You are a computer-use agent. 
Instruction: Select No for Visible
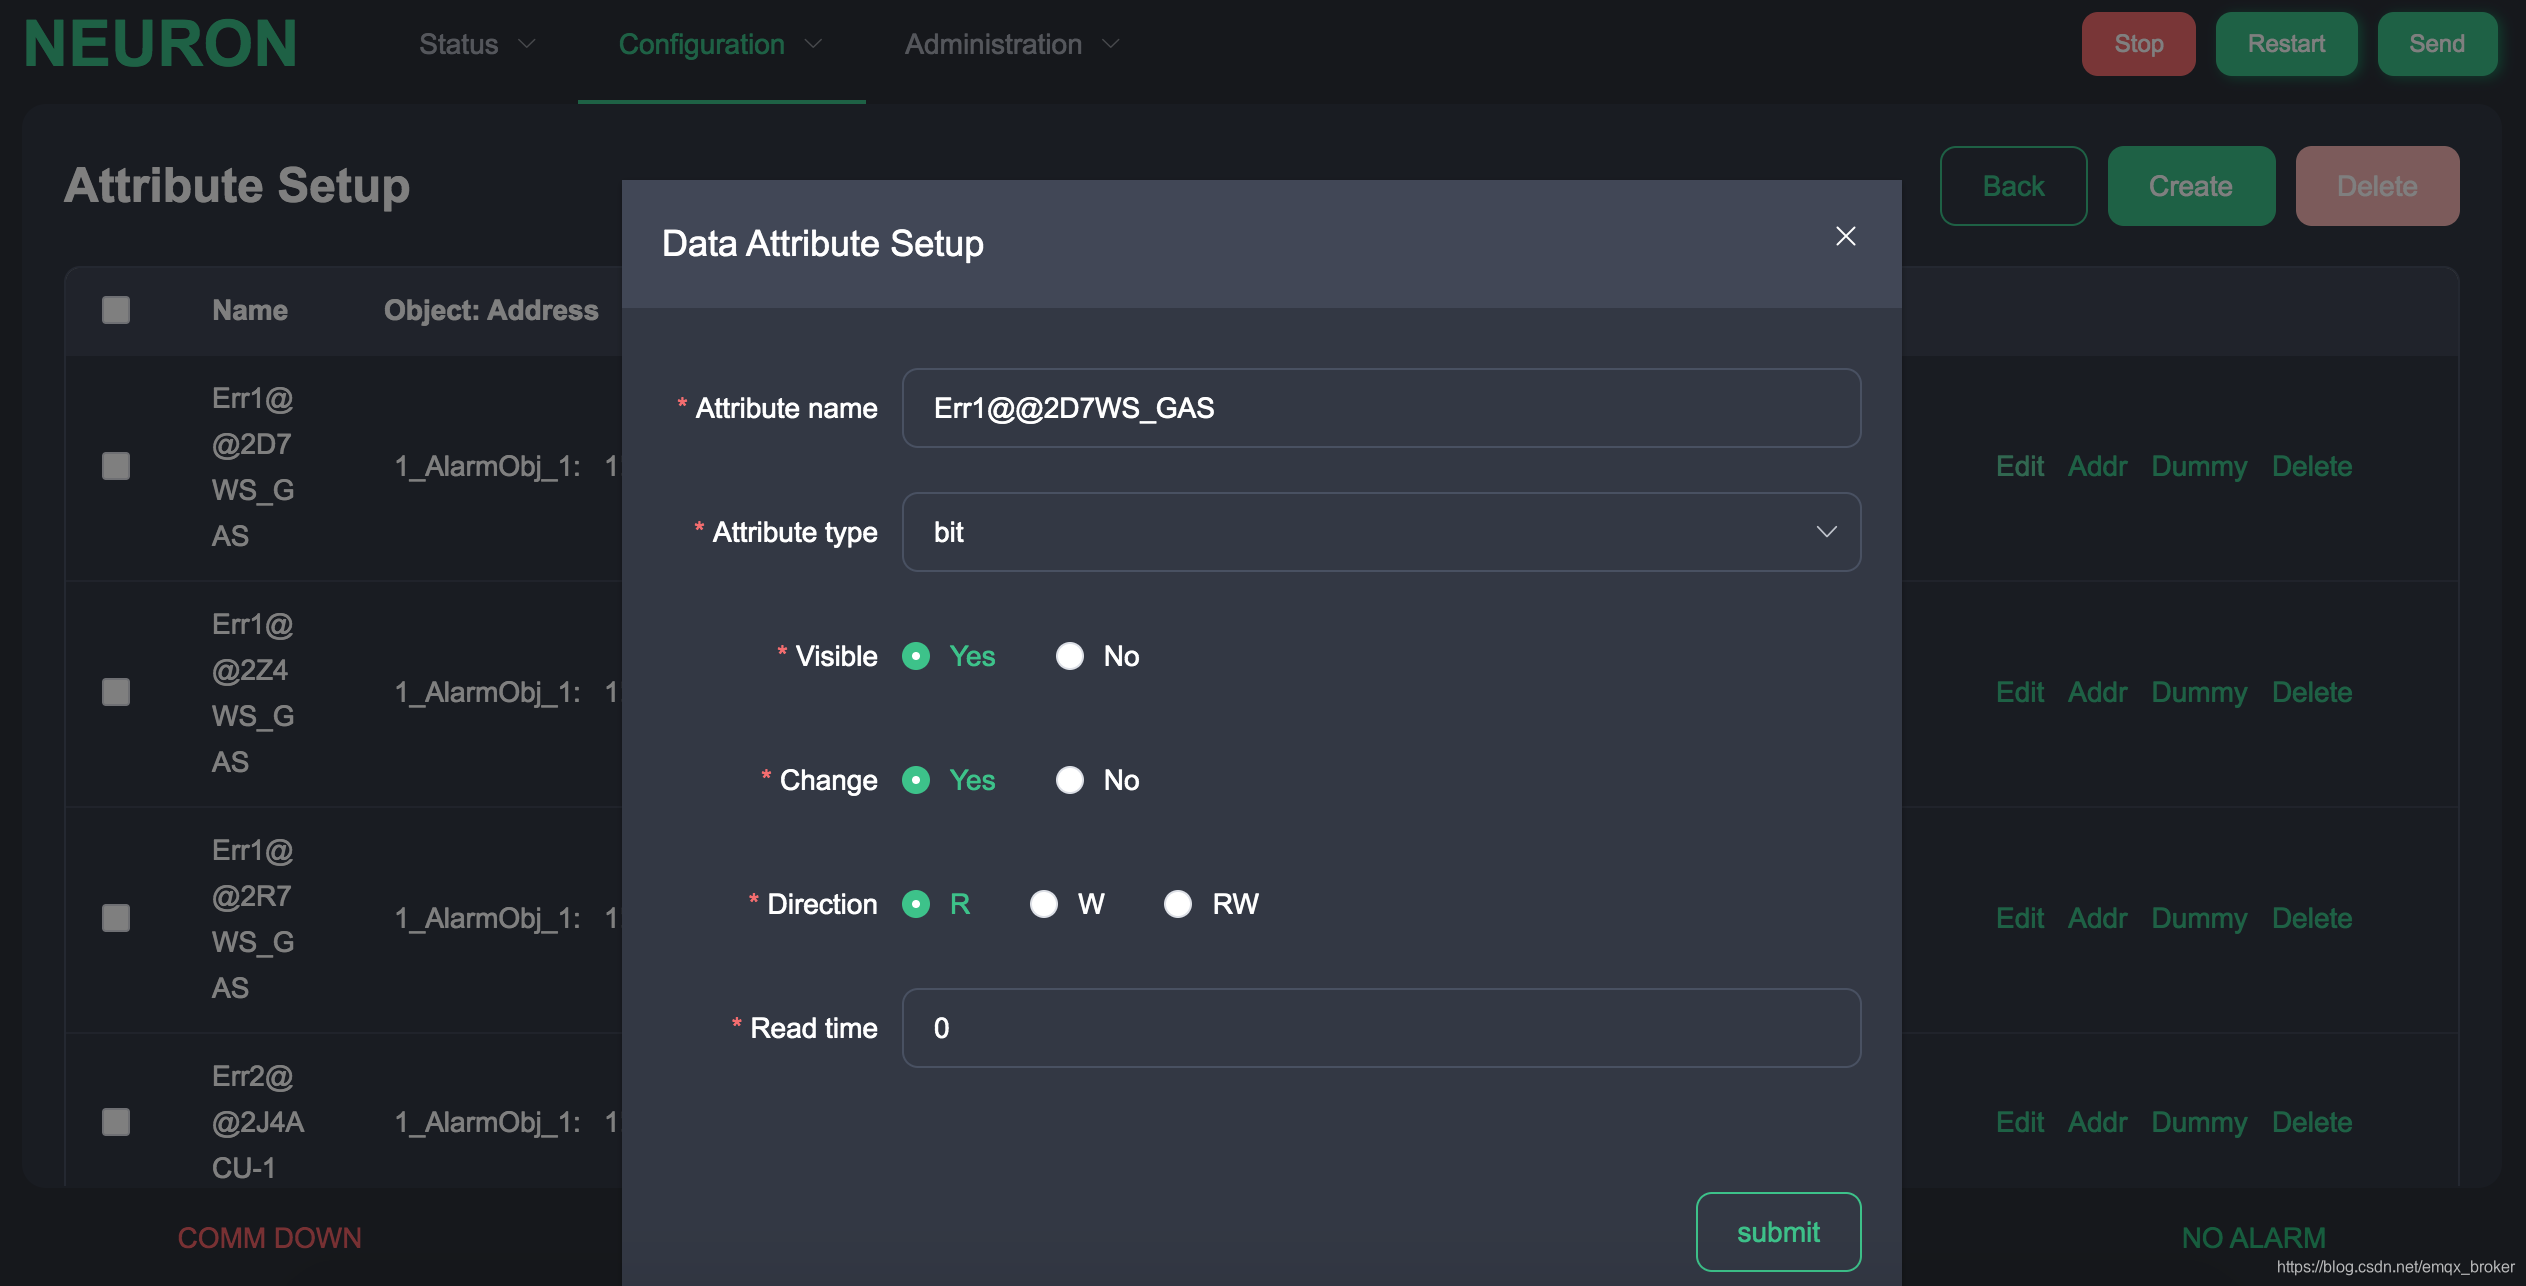[x=1070, y=656]
